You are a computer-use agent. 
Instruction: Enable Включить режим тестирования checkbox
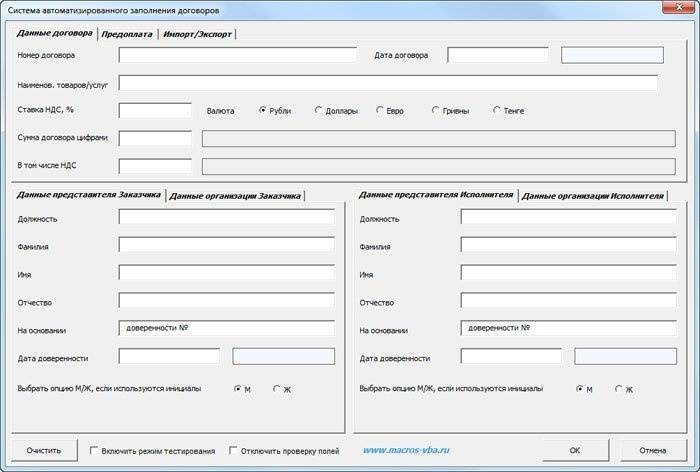(94, 450)
